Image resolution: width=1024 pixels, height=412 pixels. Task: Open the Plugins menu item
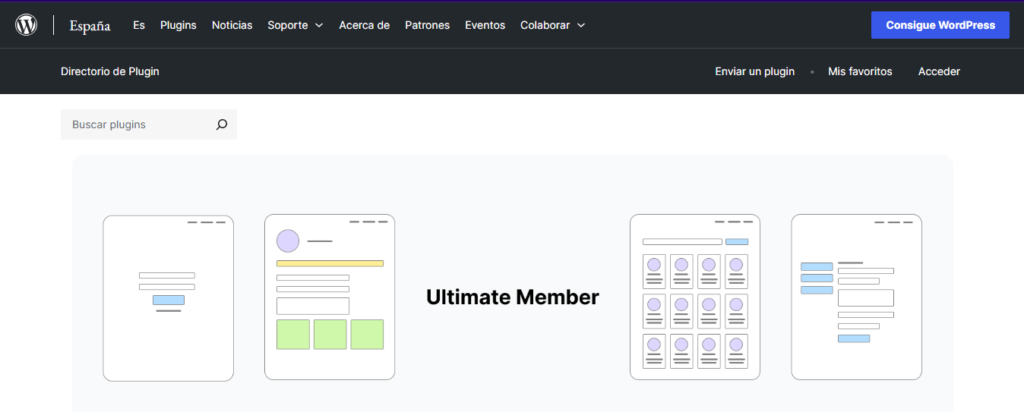coord(178,25)
